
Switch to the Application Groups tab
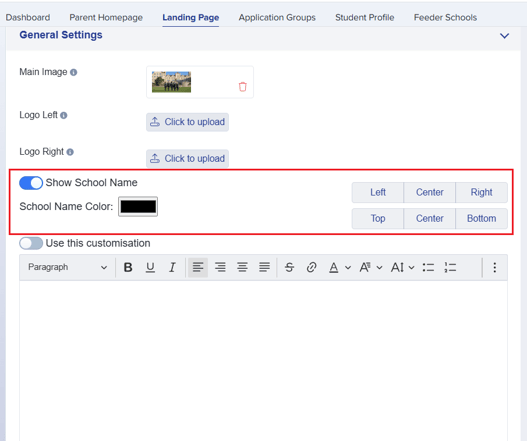point(277,17)
